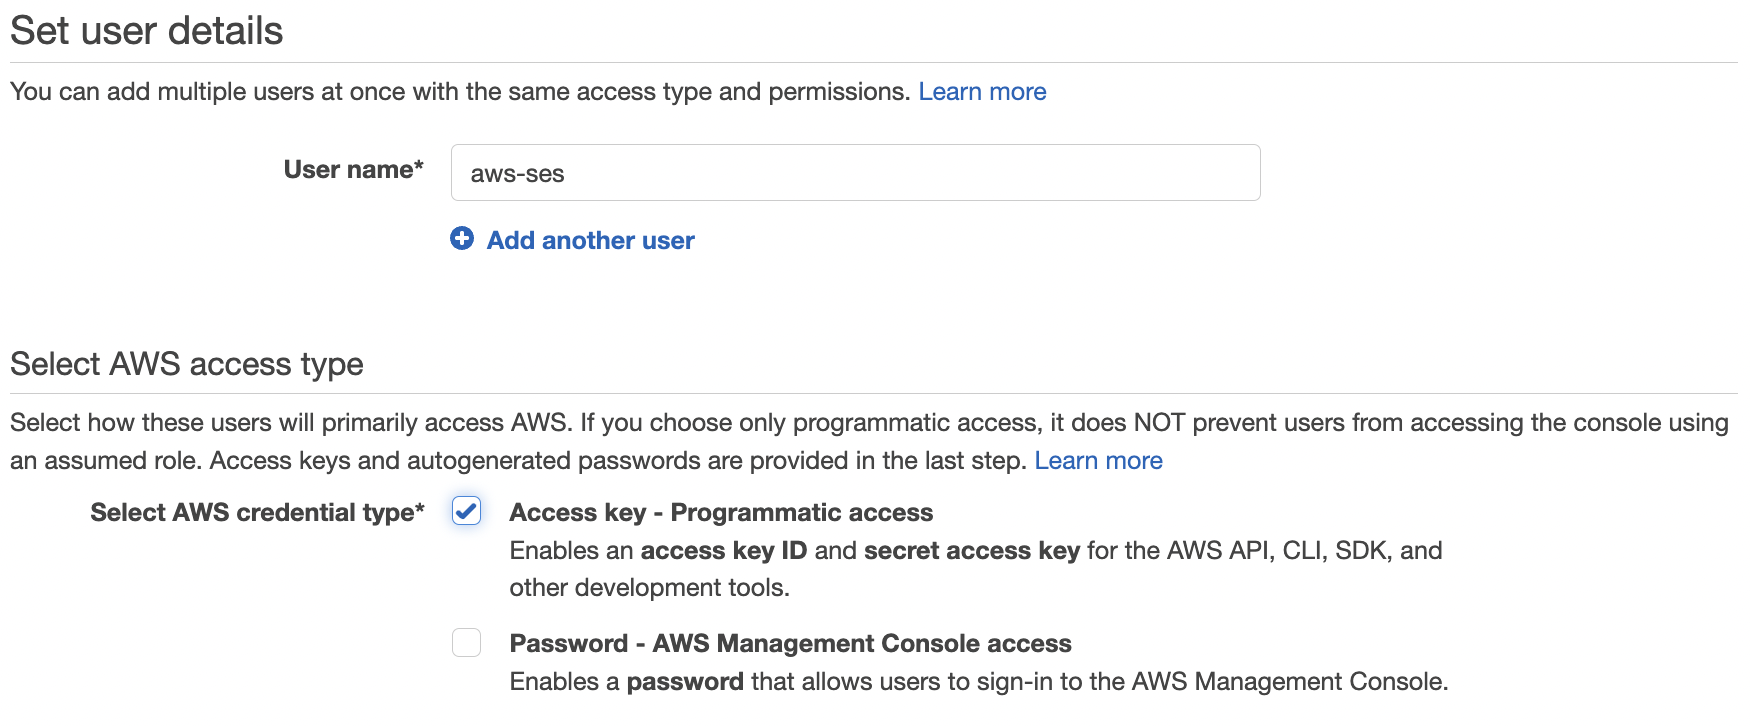This screenshot has height=726, width=1750.
Task: Click the Password - AWS Management Console access label
Action: (790, 643)
